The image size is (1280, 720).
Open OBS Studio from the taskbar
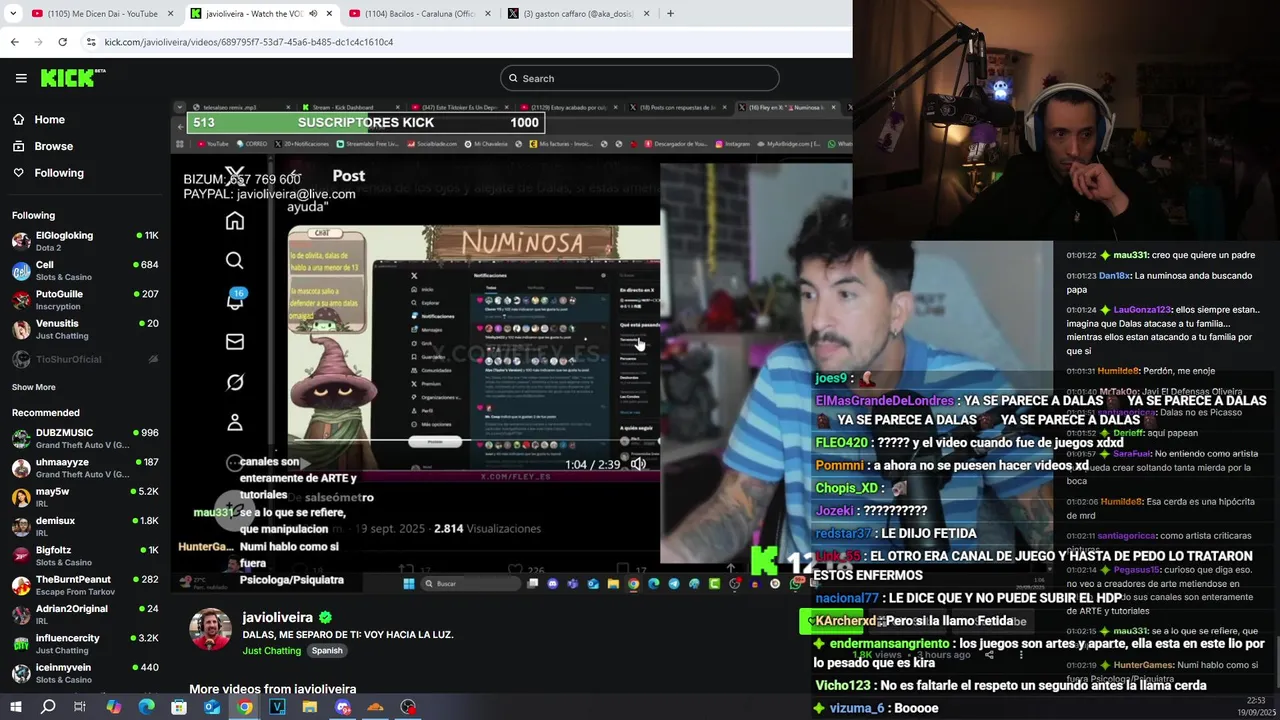[408, 707]
